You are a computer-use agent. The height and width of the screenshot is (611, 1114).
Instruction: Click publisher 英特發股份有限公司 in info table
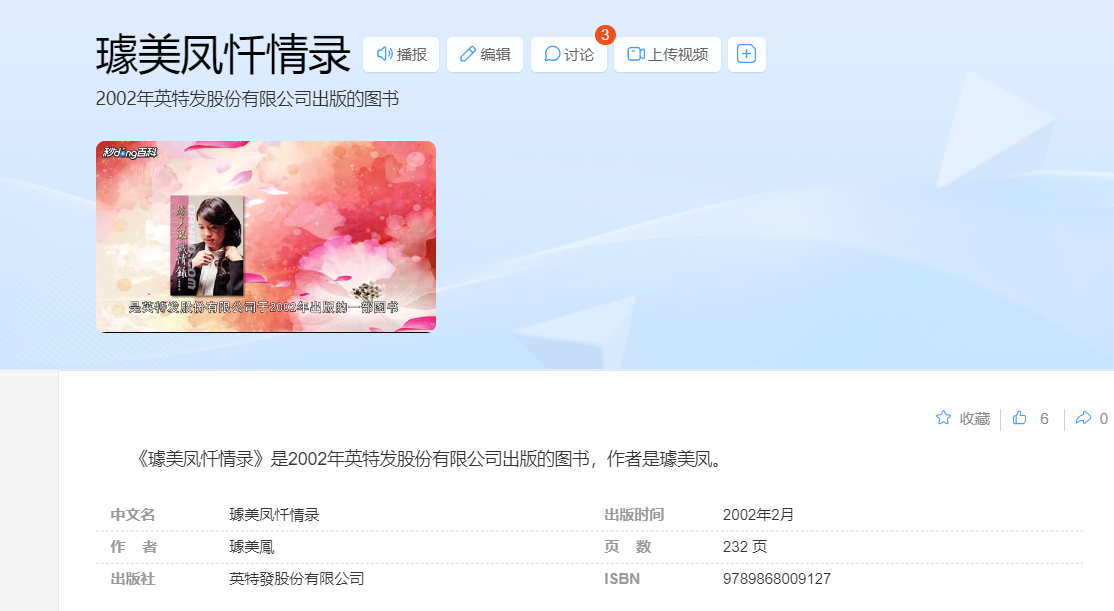pos(296,578)
